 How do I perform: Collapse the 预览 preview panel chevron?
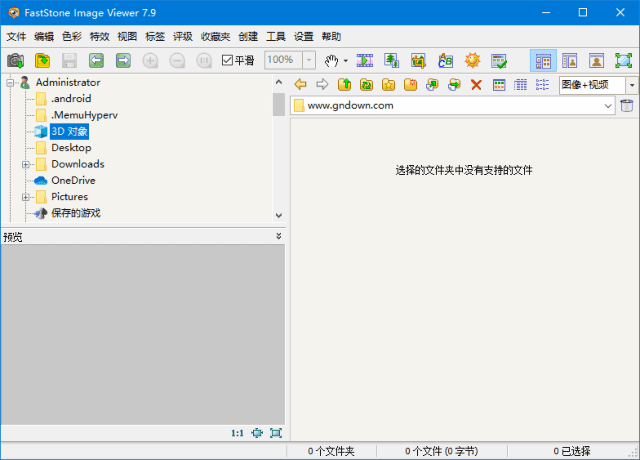tap(278, 236)
